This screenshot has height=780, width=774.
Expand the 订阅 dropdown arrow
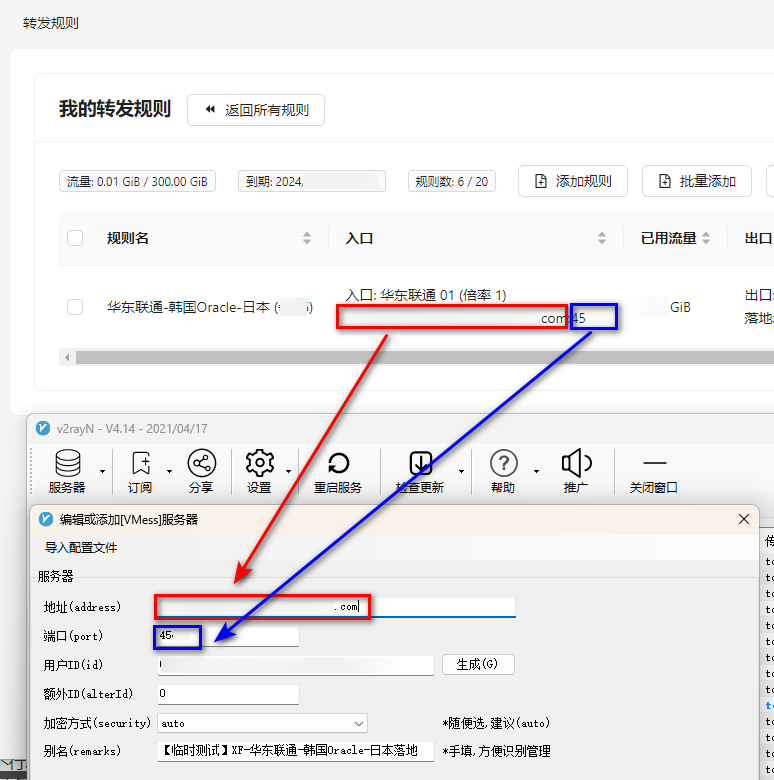170,471
